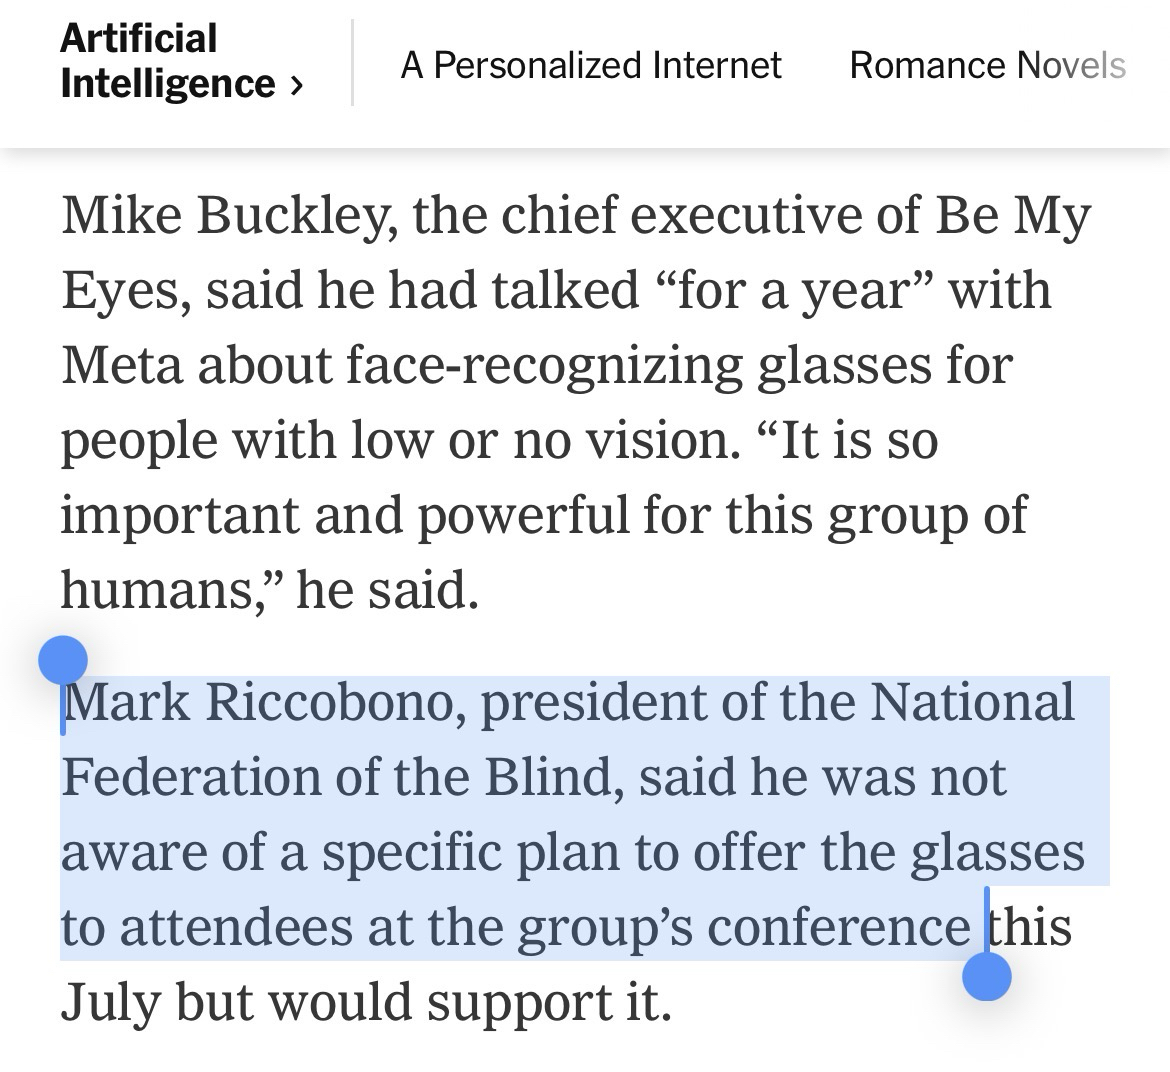The image size is (1170, 1072).
Task: Tap the highlighted word 'conference'
Action: 838,927
